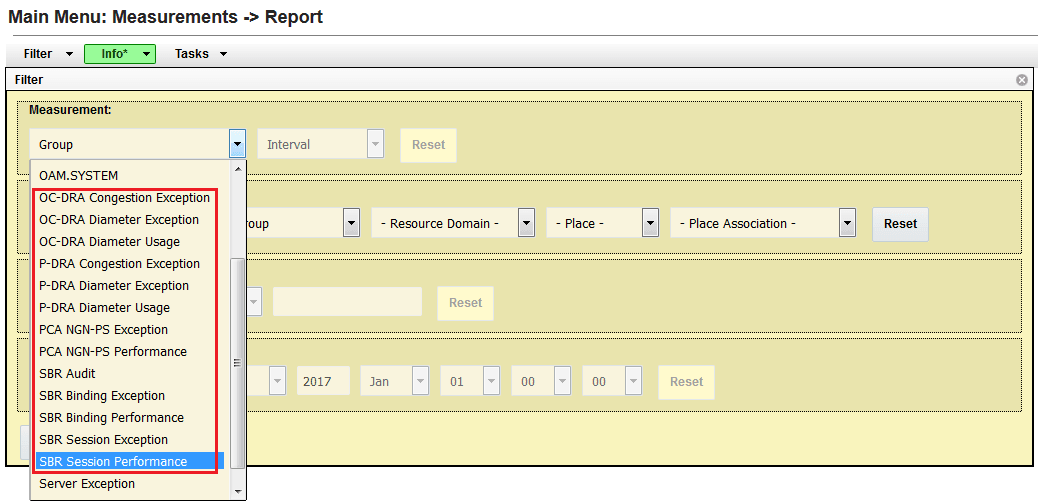
Task: Pick PCA NGN-PS Performance entry
Action: tap(113, 351)
